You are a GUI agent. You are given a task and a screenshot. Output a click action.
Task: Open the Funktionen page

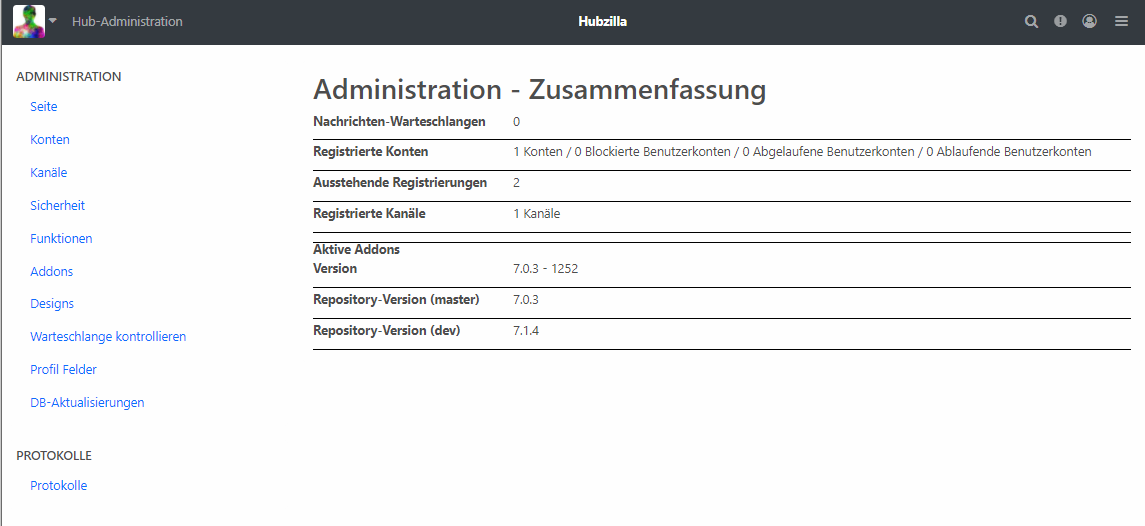click(x=61, y=238)
